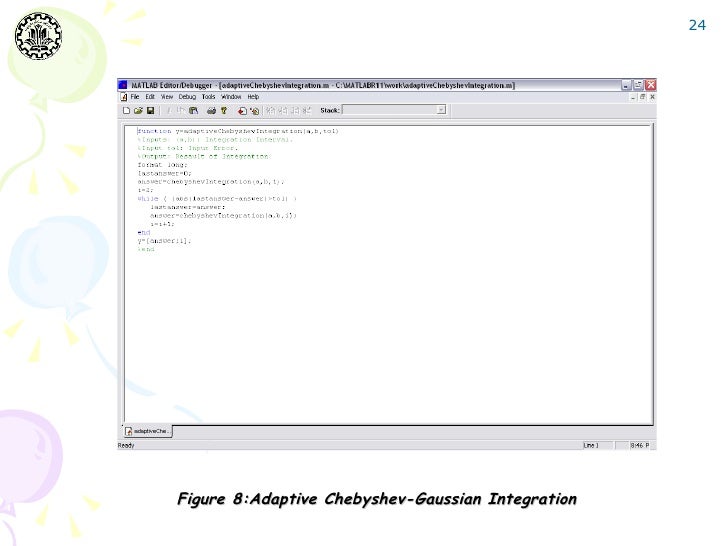This screenshot has height=546, width=728.
Task: Open the Debug menu
Action: coord(187,97)
